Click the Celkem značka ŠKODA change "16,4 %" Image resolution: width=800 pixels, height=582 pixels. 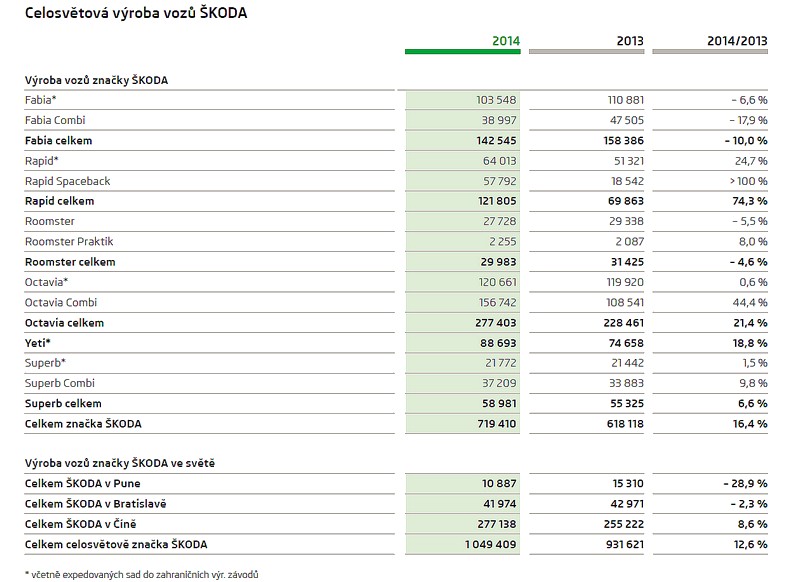click(750, 424)
